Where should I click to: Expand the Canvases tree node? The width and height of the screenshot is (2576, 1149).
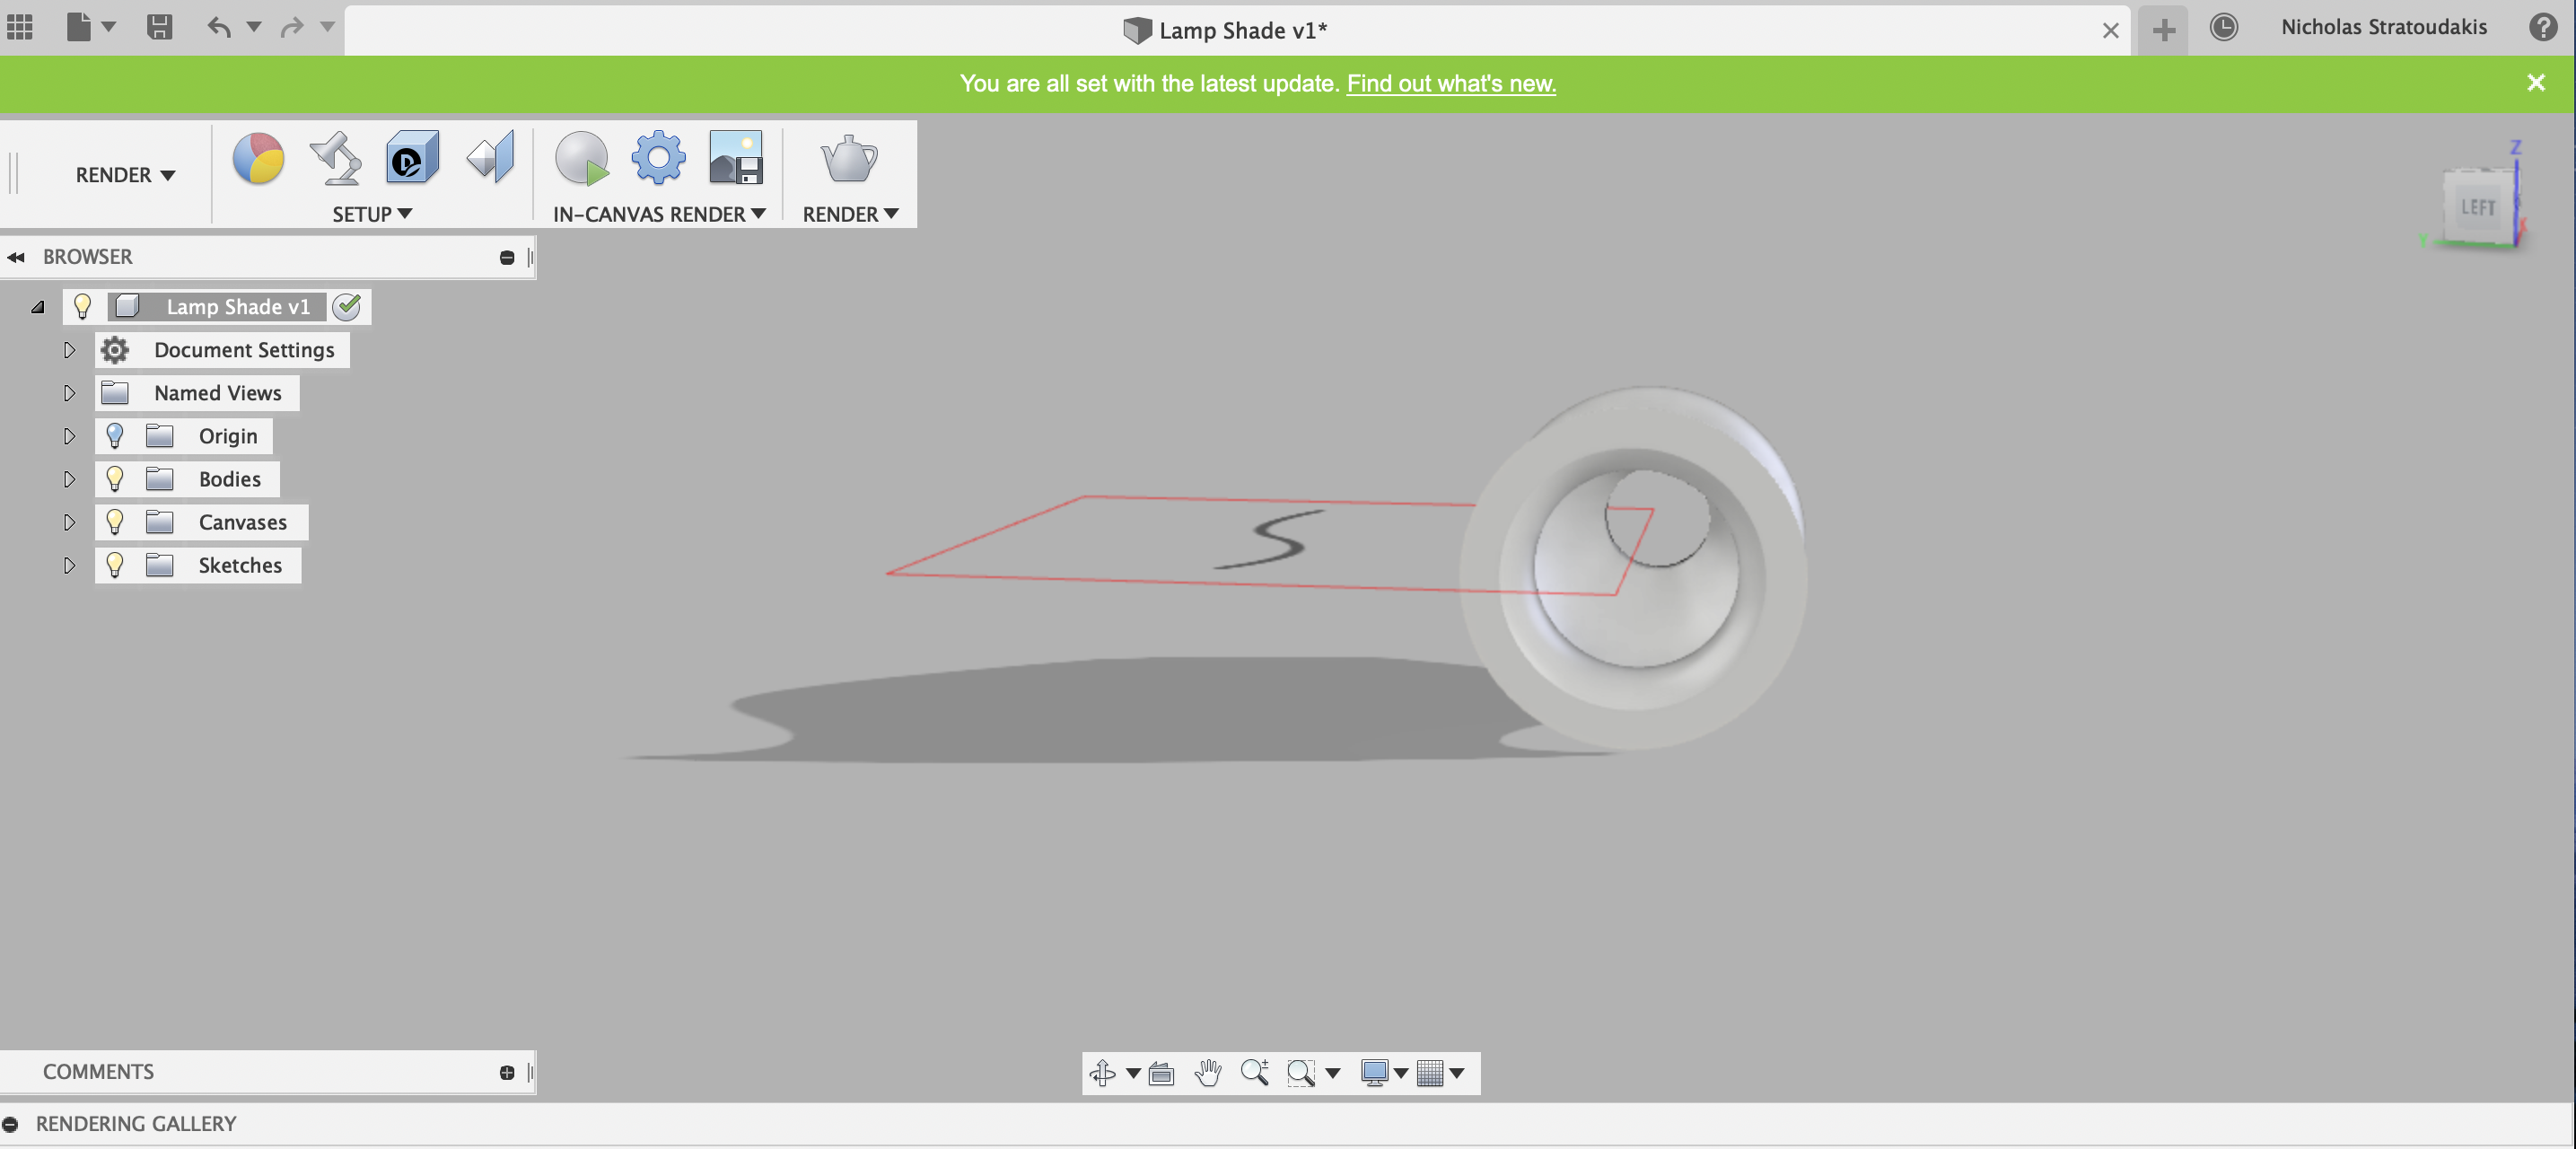(69, 522)
